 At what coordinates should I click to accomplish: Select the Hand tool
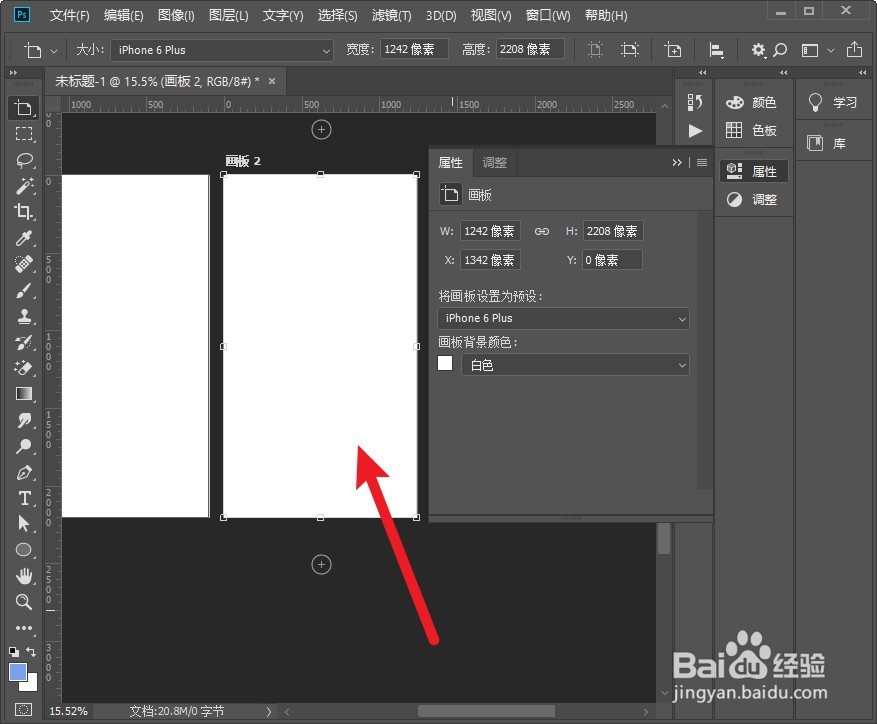[x=23, y=576]
